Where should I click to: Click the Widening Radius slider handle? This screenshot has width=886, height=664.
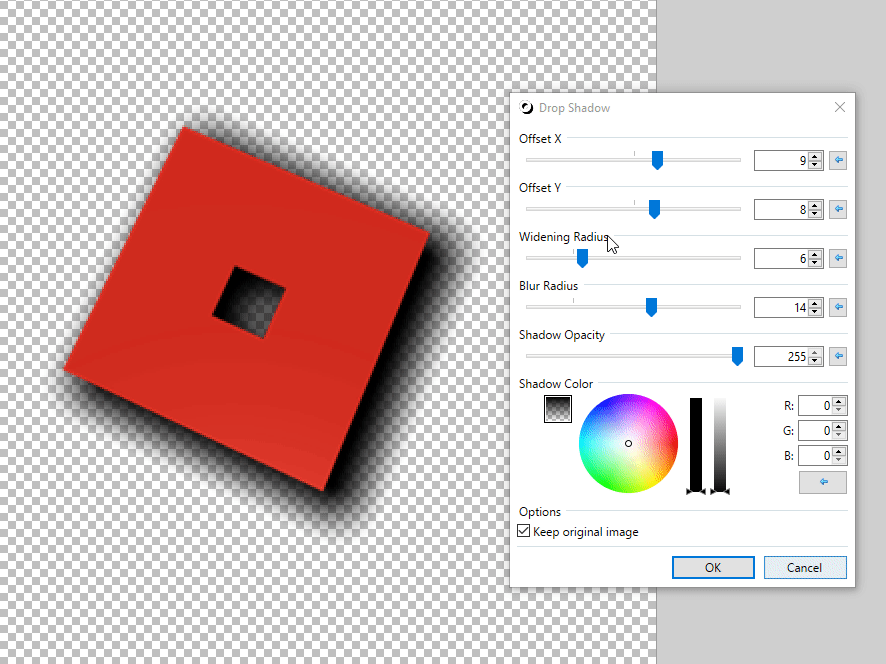pyautogui.click(x=583, y=257)
